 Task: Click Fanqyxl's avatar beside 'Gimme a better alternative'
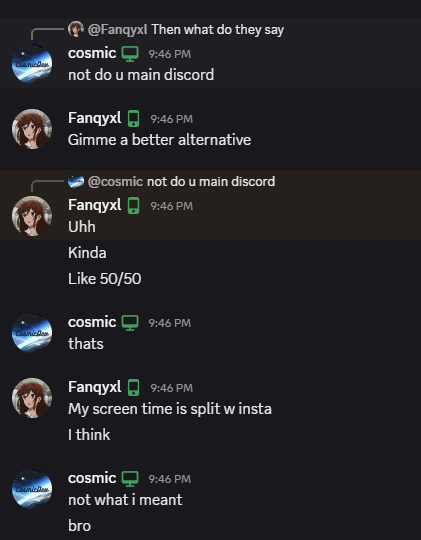point(32,129)
